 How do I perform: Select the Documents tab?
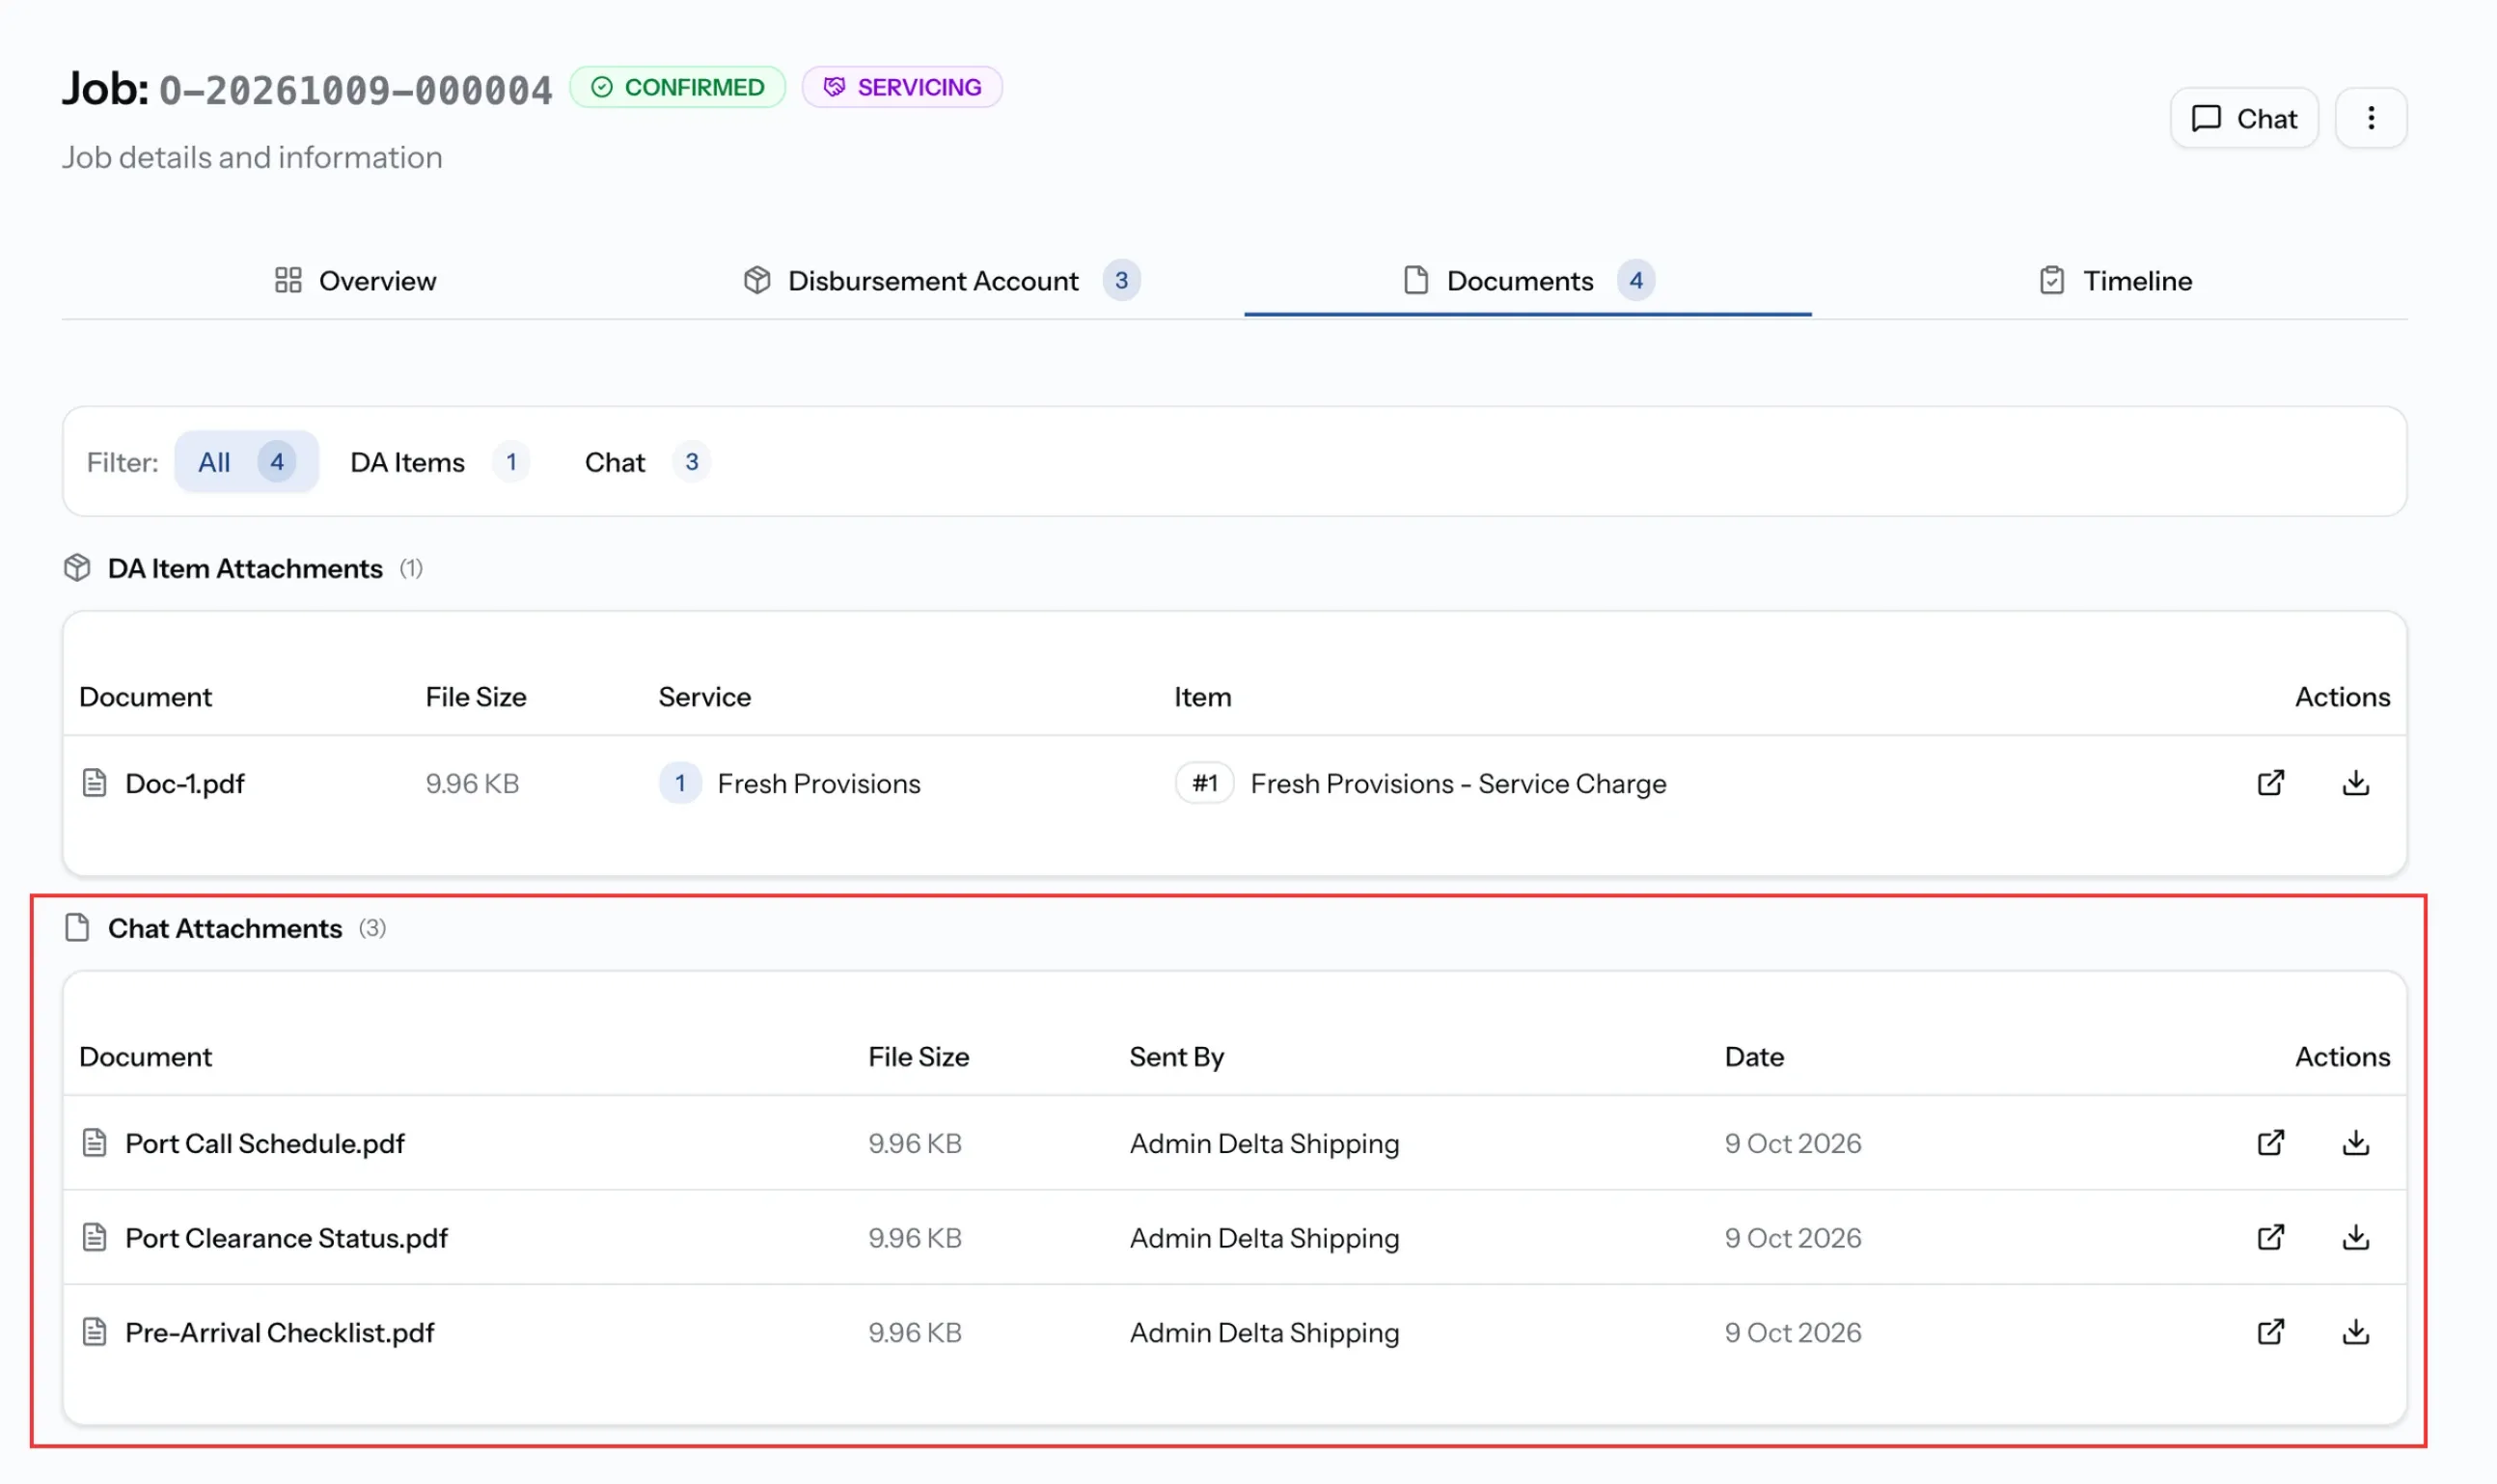click(1527, 281)
